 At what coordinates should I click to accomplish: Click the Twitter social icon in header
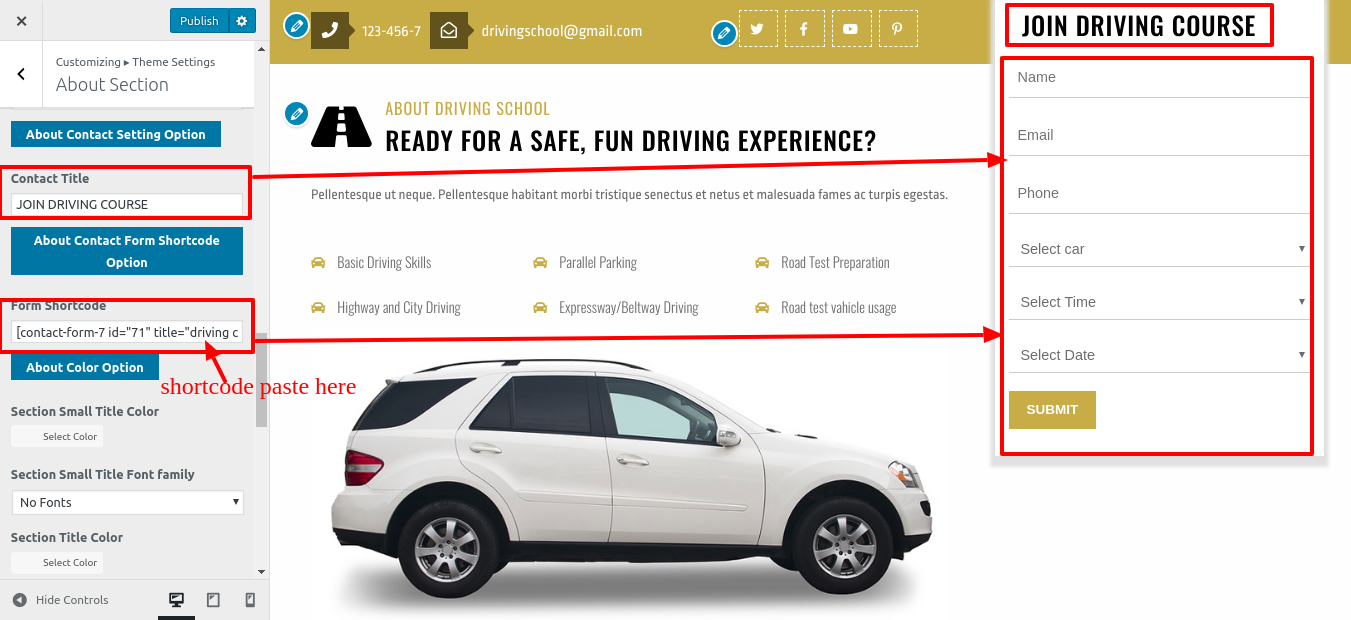pos(757,29)
